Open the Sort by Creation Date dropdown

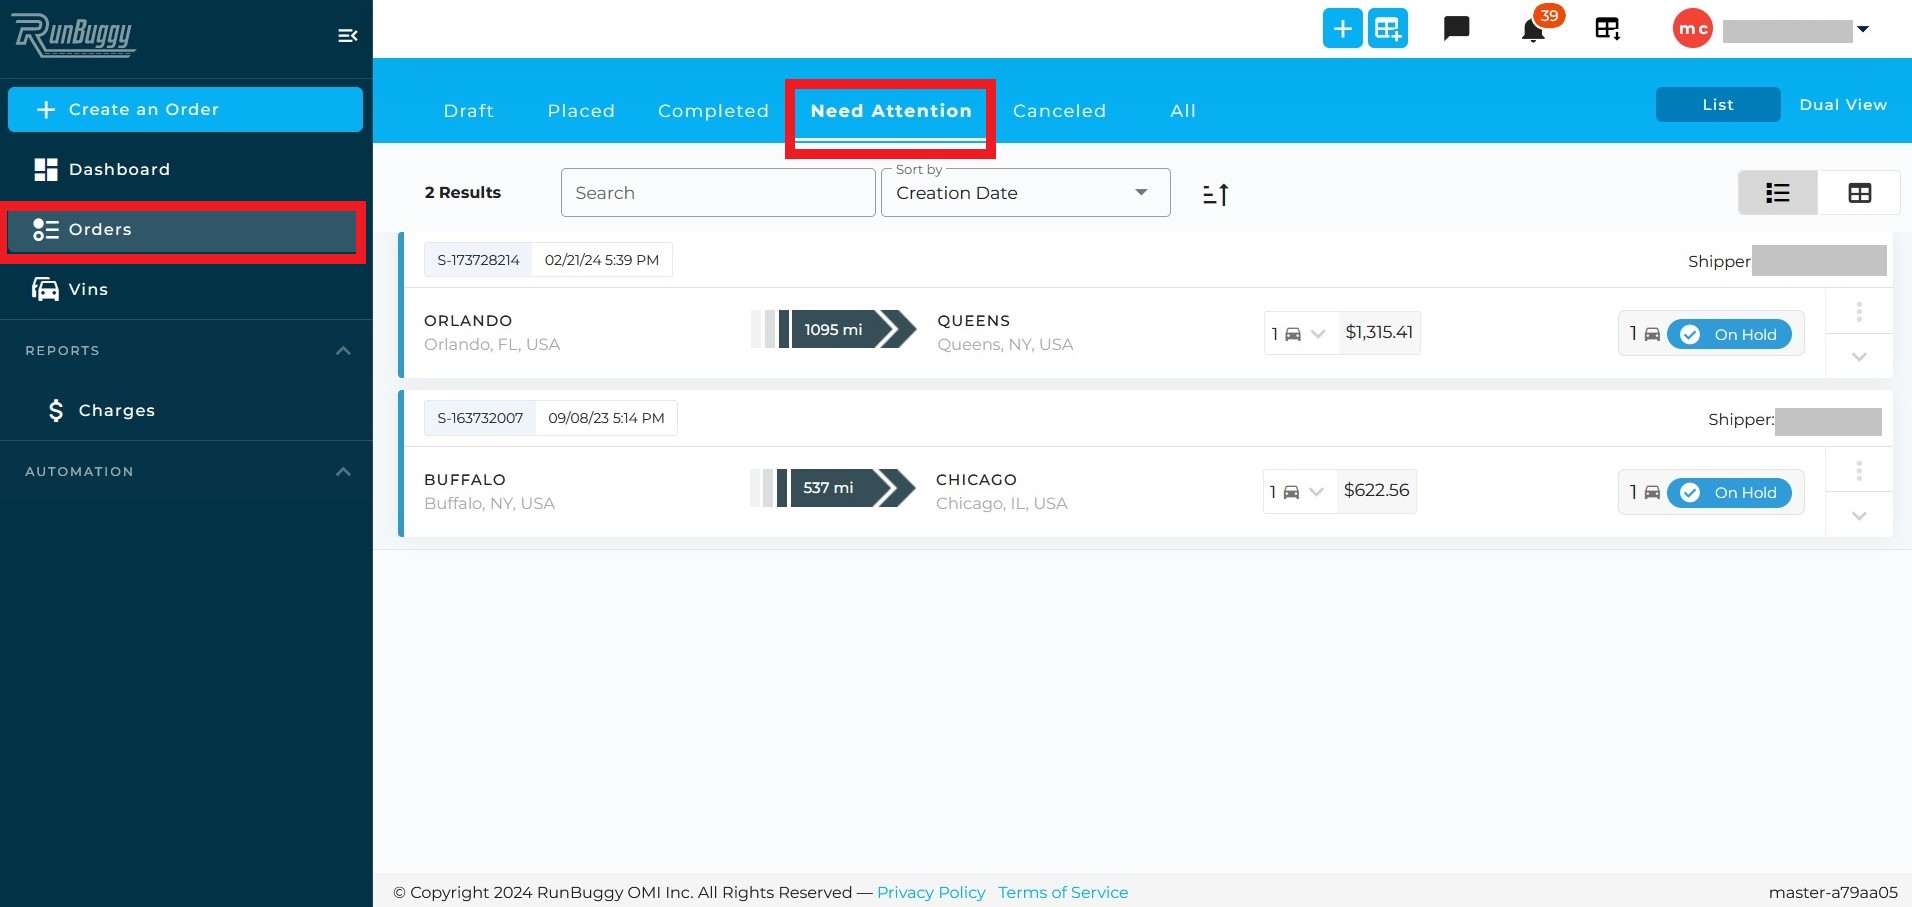coord(1025,193)
